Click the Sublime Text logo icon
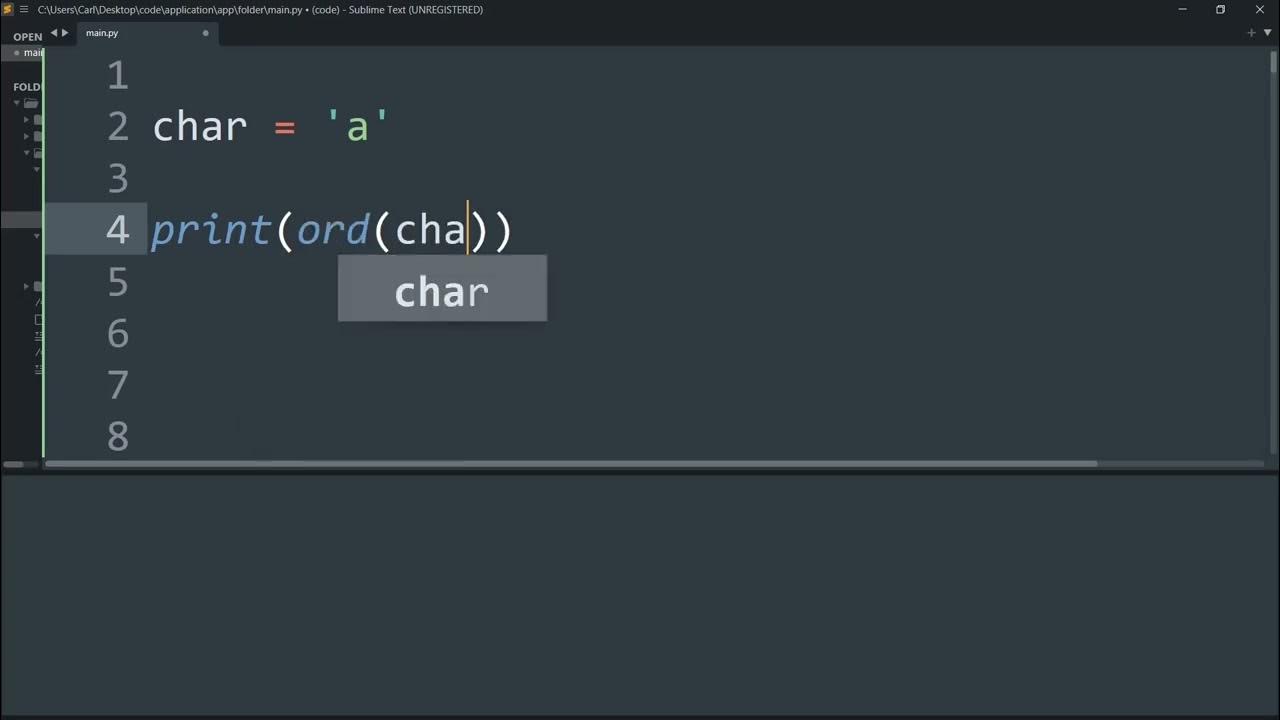The height and width of the screenshot is (720, 1280). 8,10
